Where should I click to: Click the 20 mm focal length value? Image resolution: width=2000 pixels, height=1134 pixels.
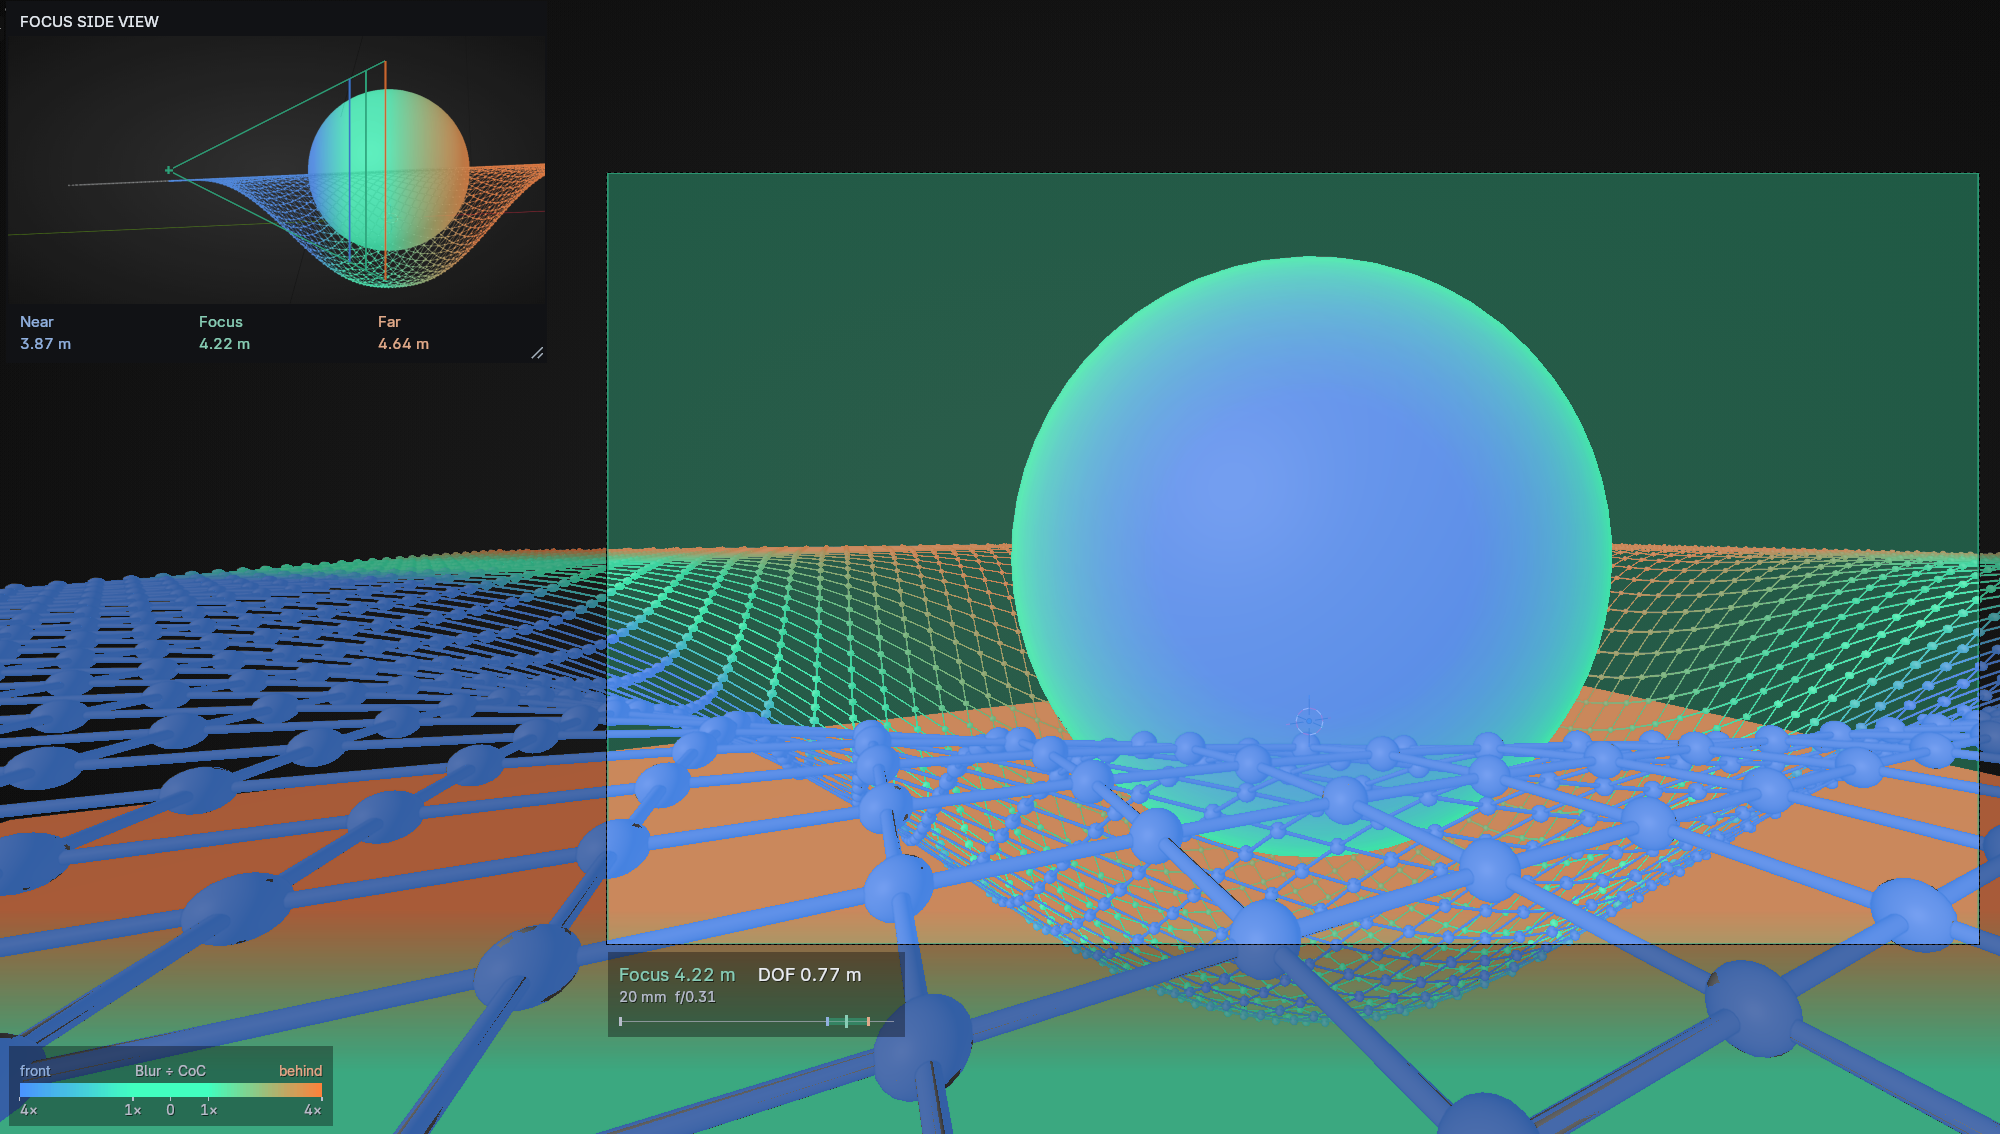[642, 997]
